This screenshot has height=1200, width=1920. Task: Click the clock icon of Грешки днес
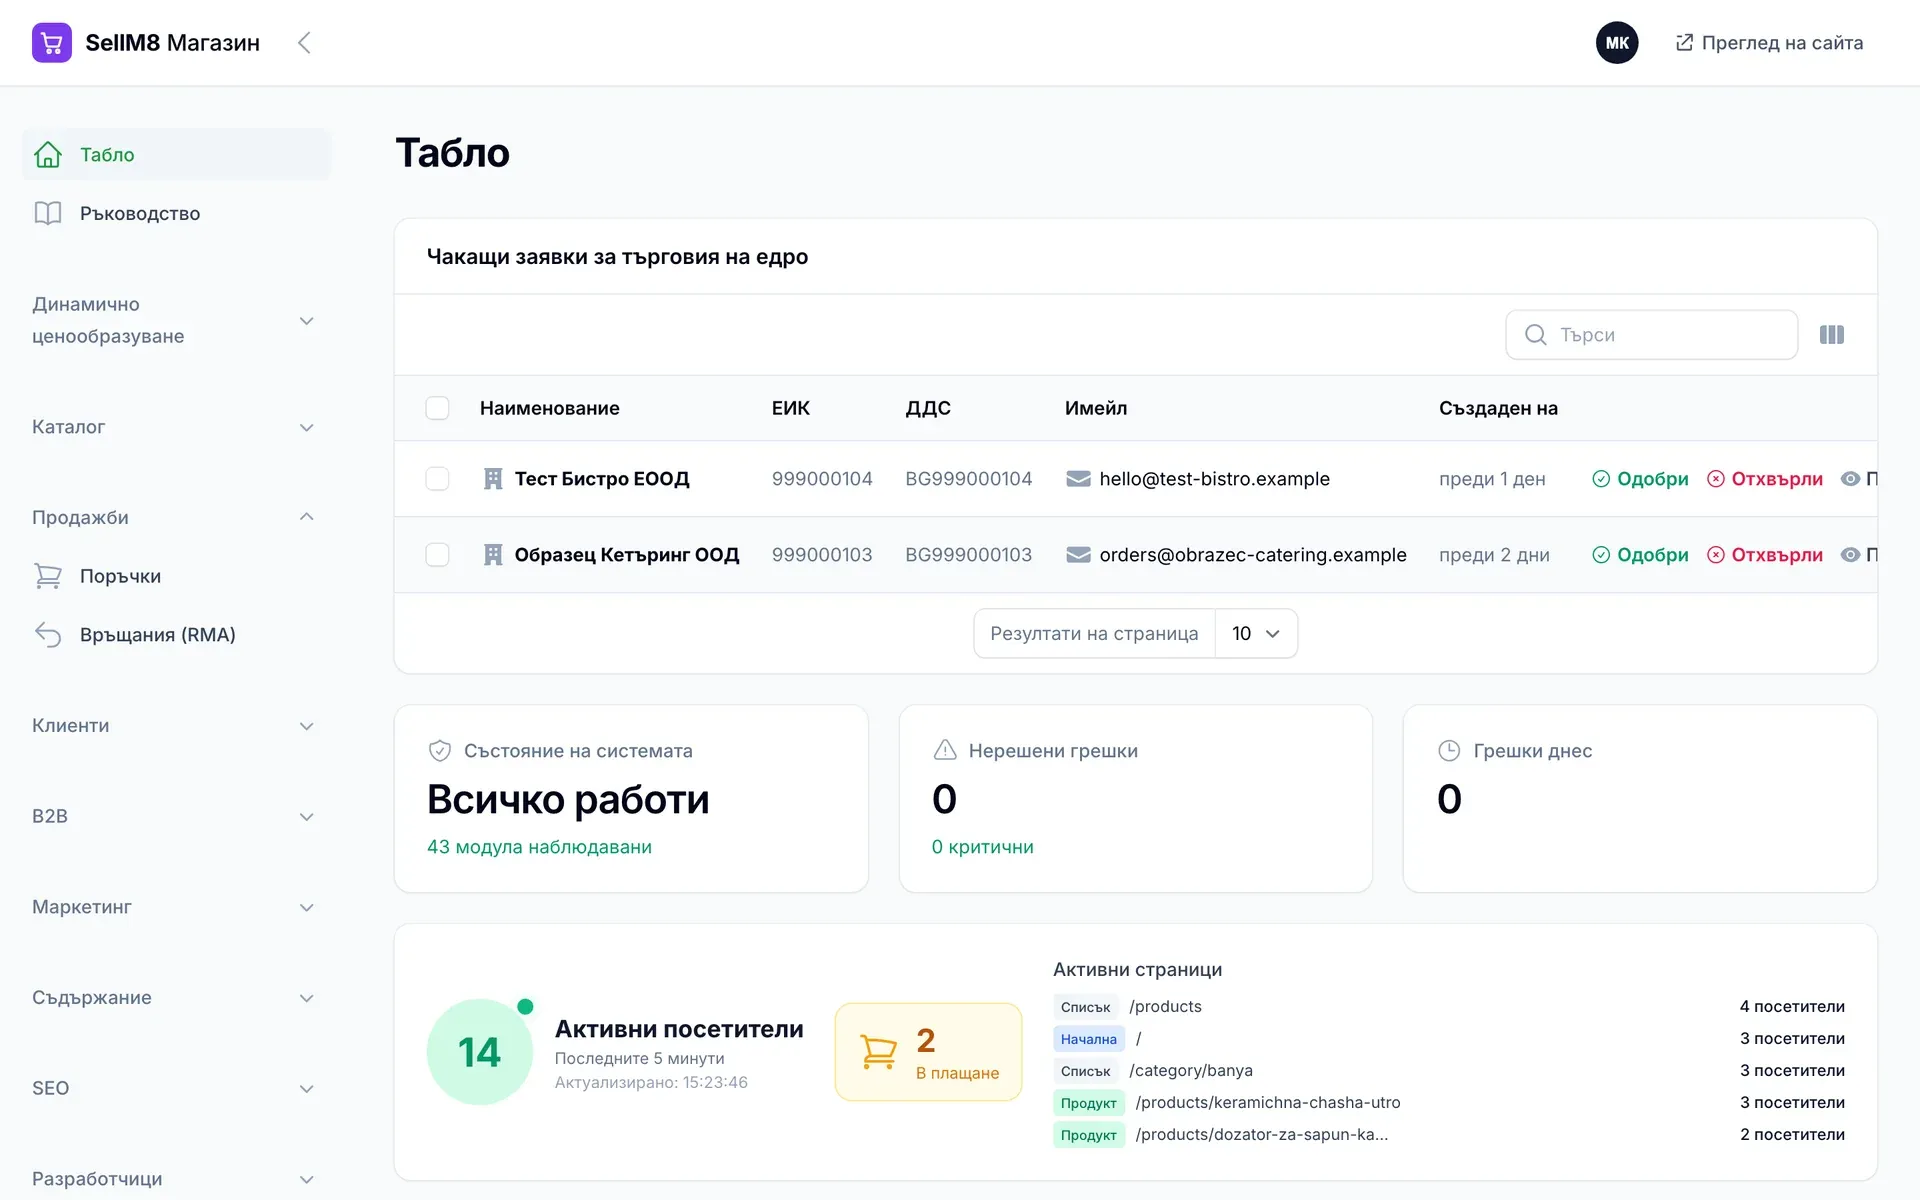(1449, 750)
